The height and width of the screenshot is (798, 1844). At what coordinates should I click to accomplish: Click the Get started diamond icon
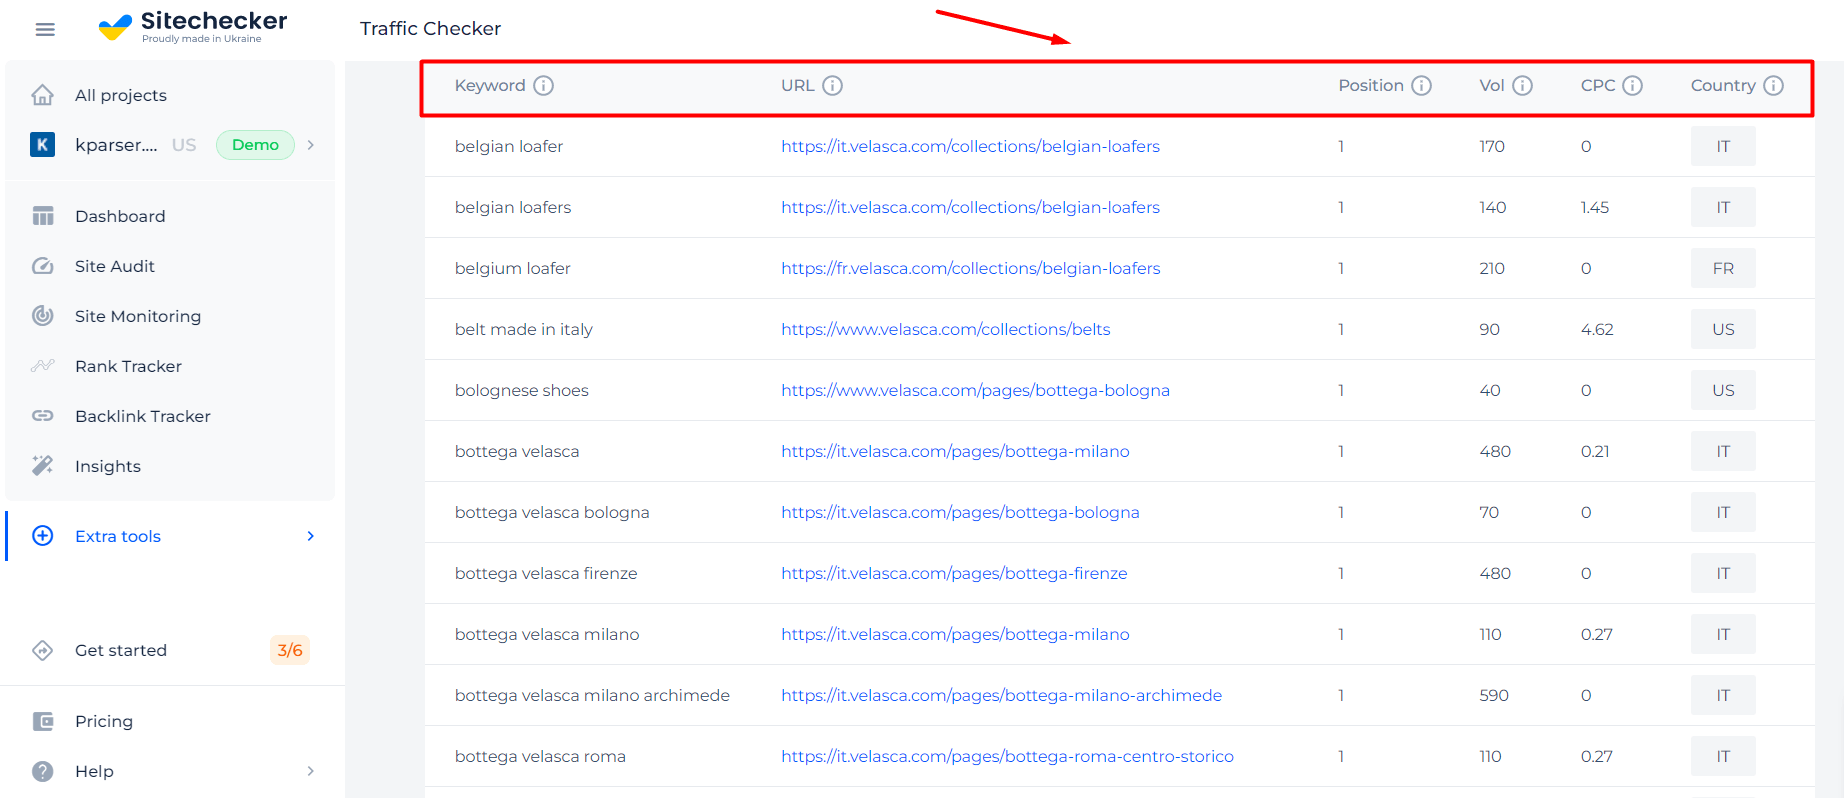coord(42,650)
